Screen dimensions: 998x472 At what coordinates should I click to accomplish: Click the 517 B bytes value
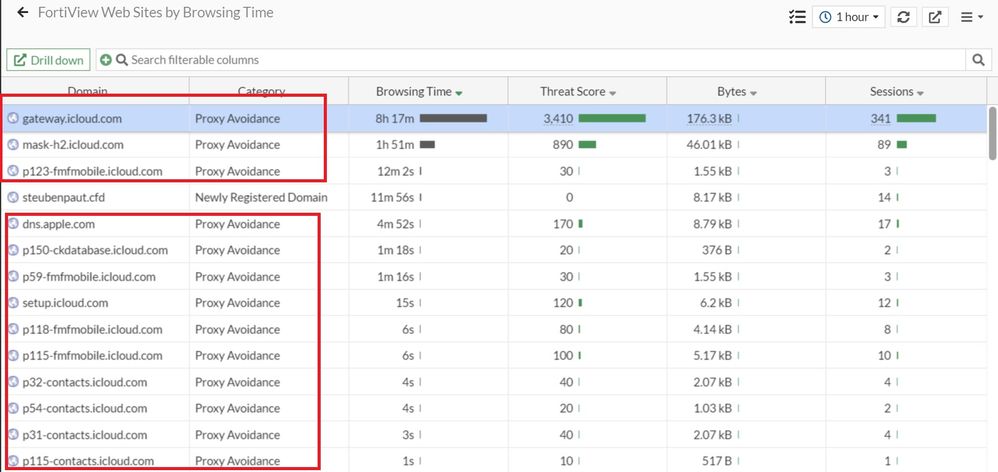(717, 461)
